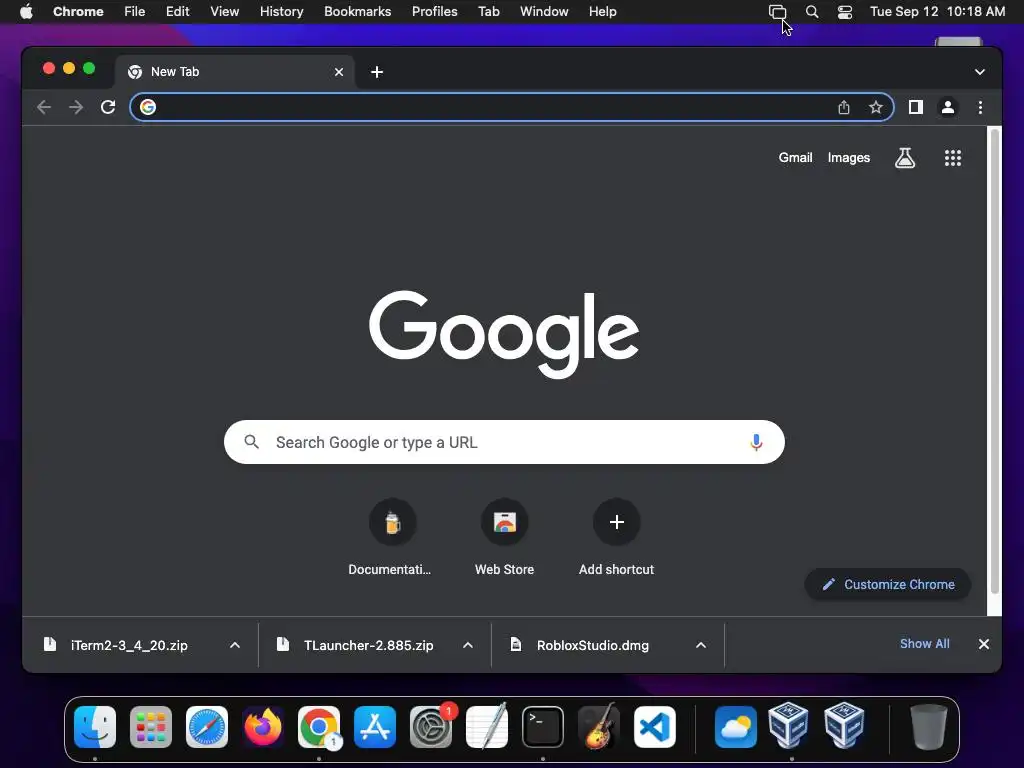Expand options for TLauncher-2.885.zip download

pos(468,645)
